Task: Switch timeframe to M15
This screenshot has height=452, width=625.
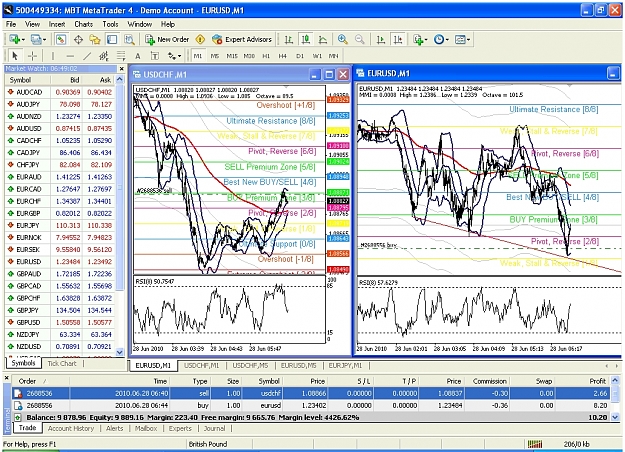Action: tap(232, 56)
